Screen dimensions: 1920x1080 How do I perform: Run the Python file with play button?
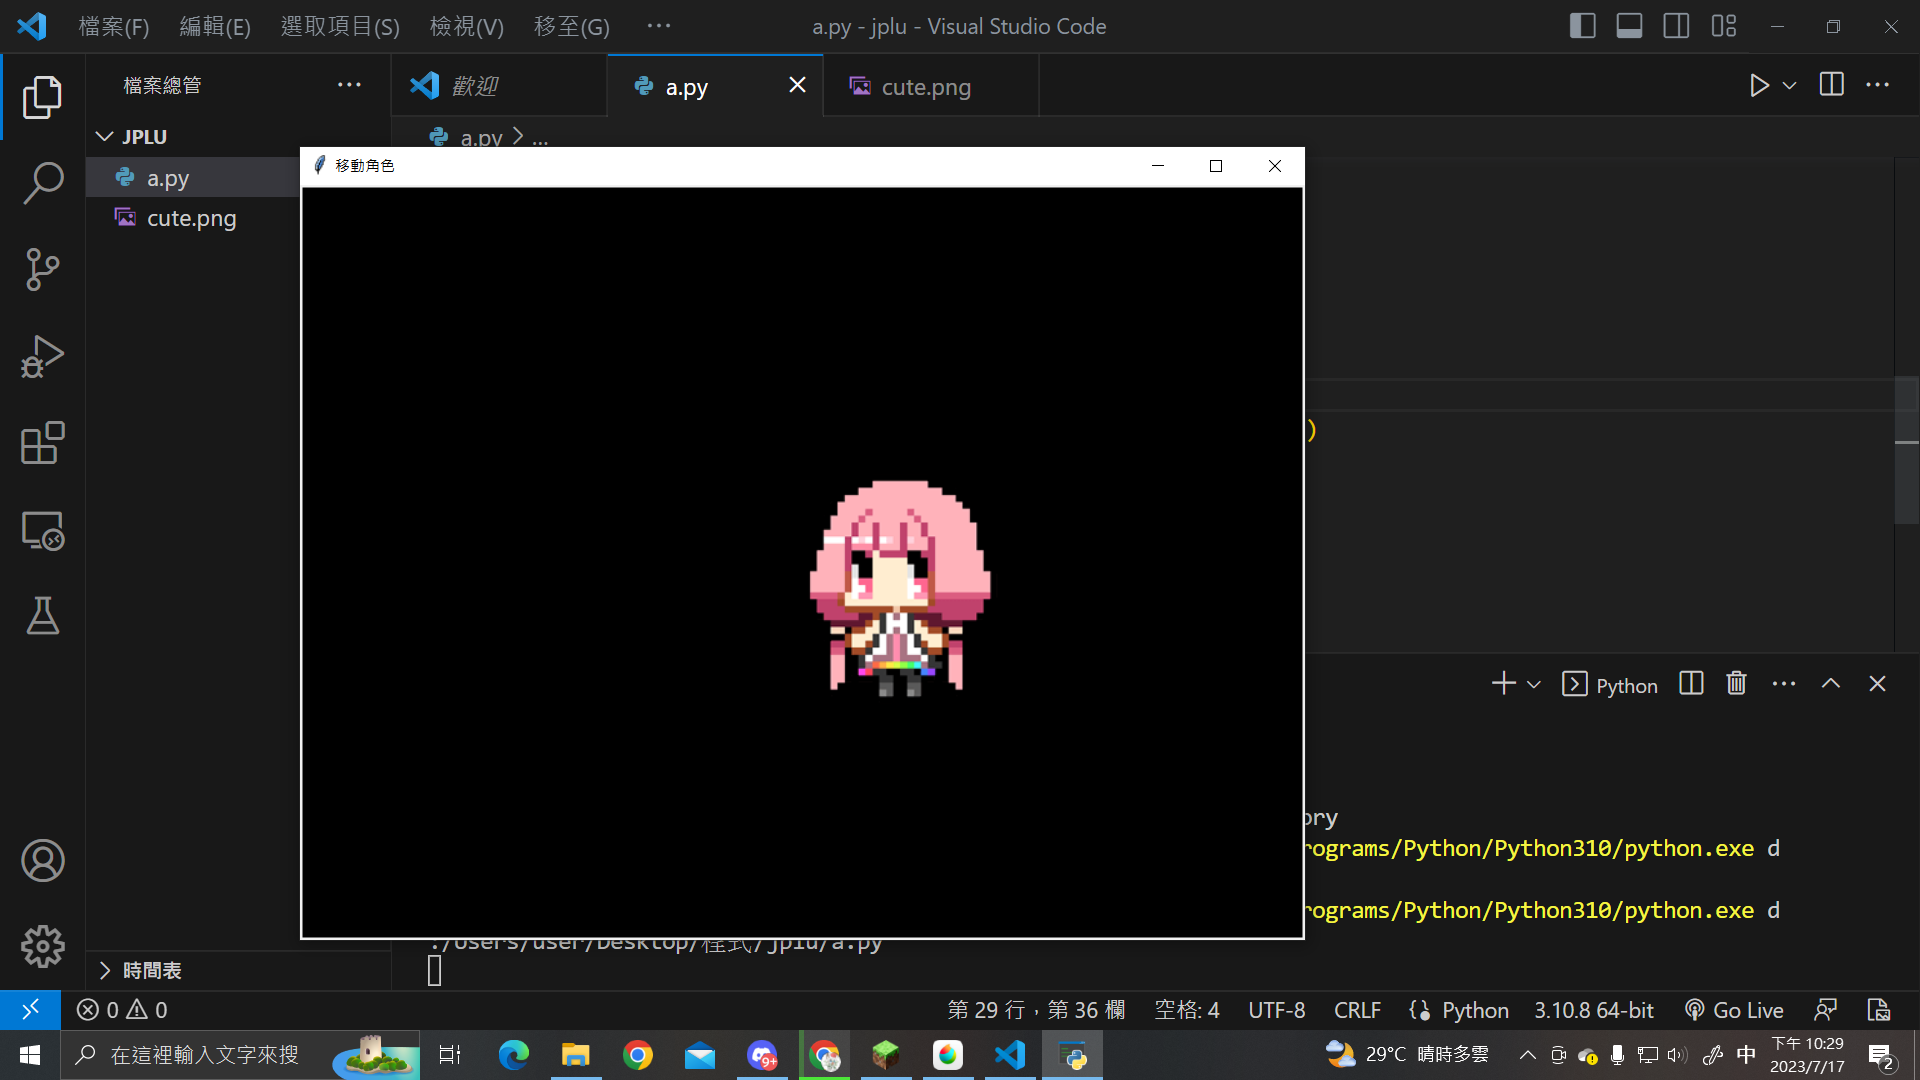(x=1759, y=86)
